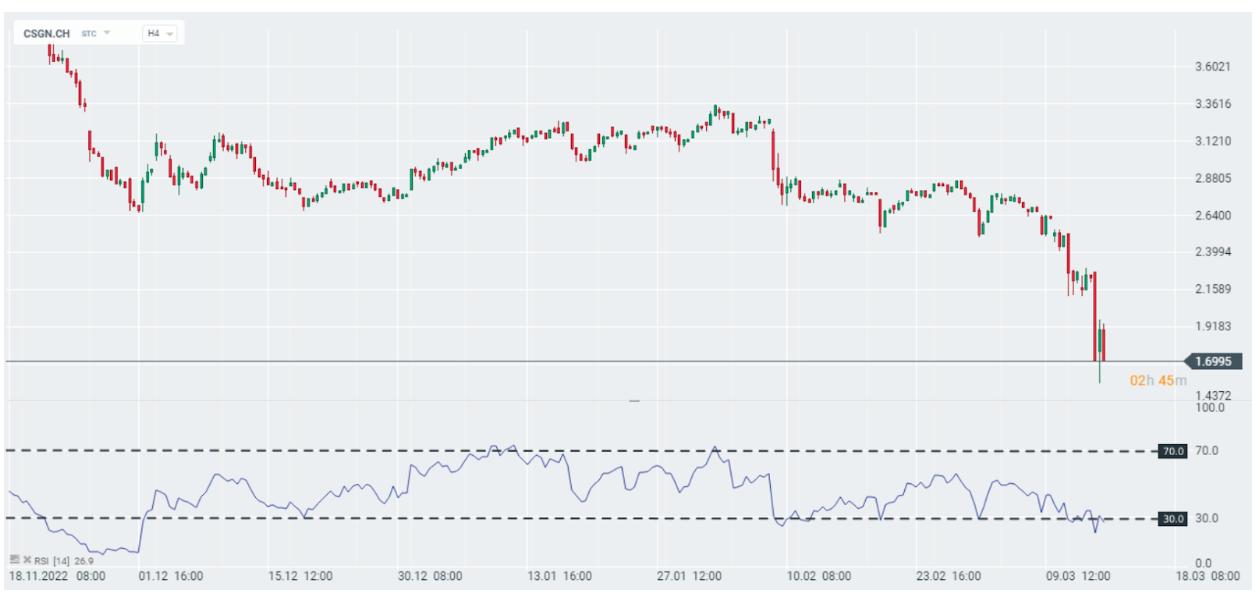Select the RSI 30.0 oversold level label

pos(1171,518)
